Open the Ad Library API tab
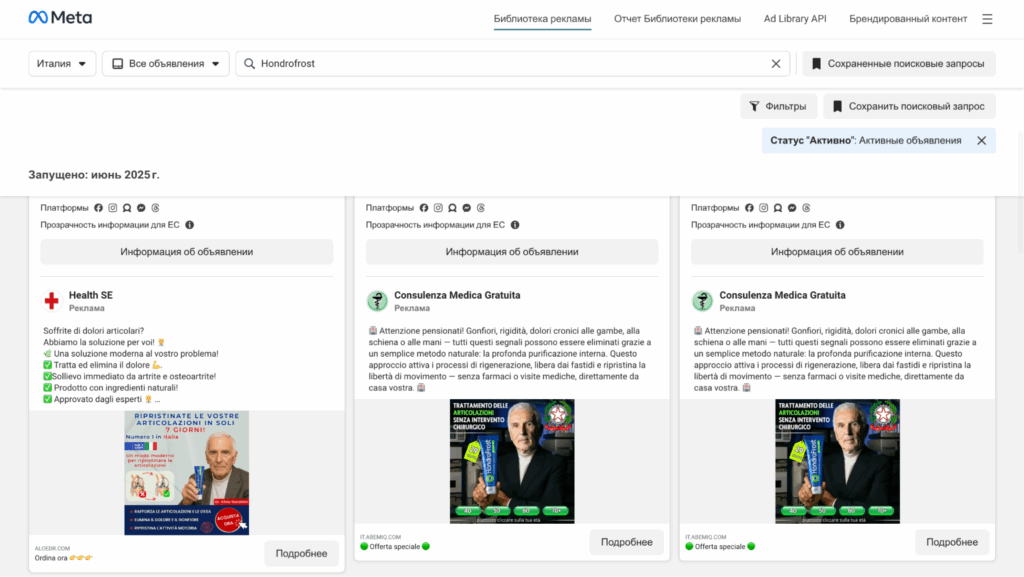The image size is (1024, 577). point(795,19)
